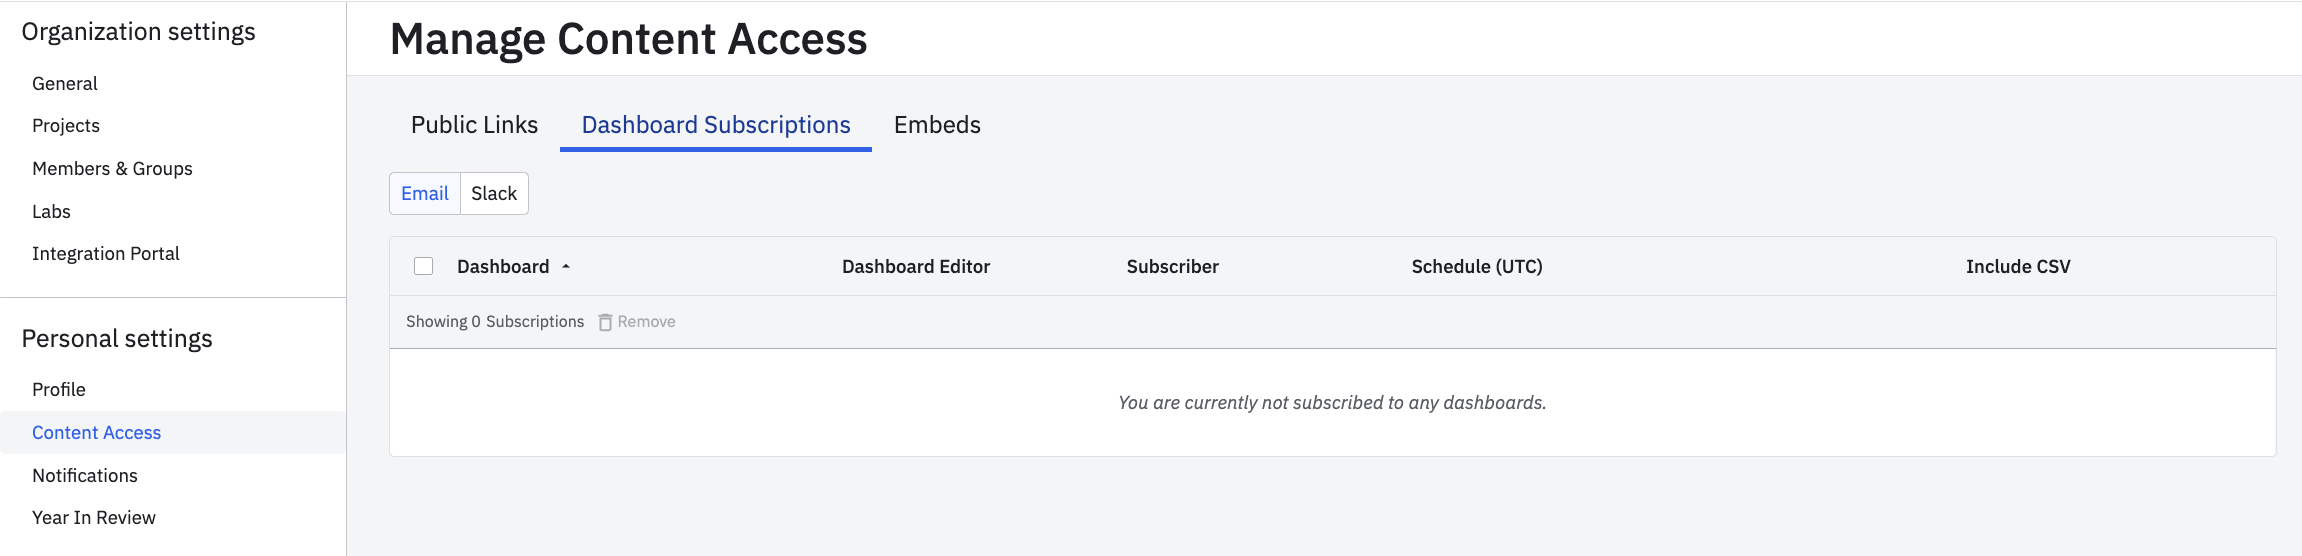2302x556 pixels.
Task: Select the Dashboard Subscriptions tab
Action: [716, 125]
